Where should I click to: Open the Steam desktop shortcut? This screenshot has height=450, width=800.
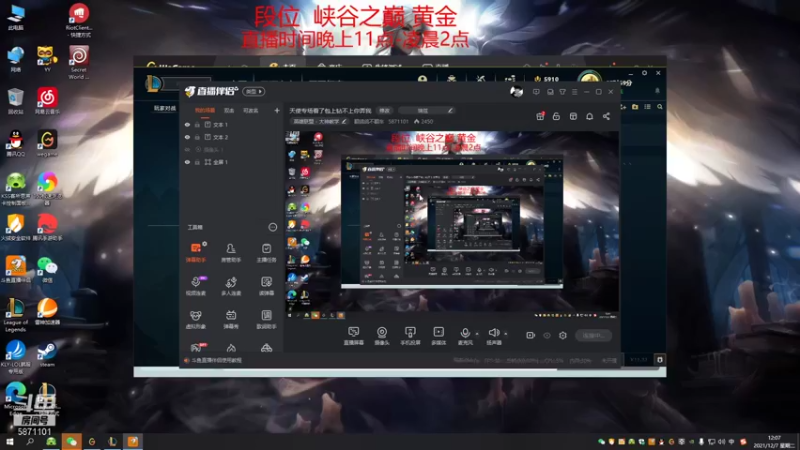coord(47,355)
